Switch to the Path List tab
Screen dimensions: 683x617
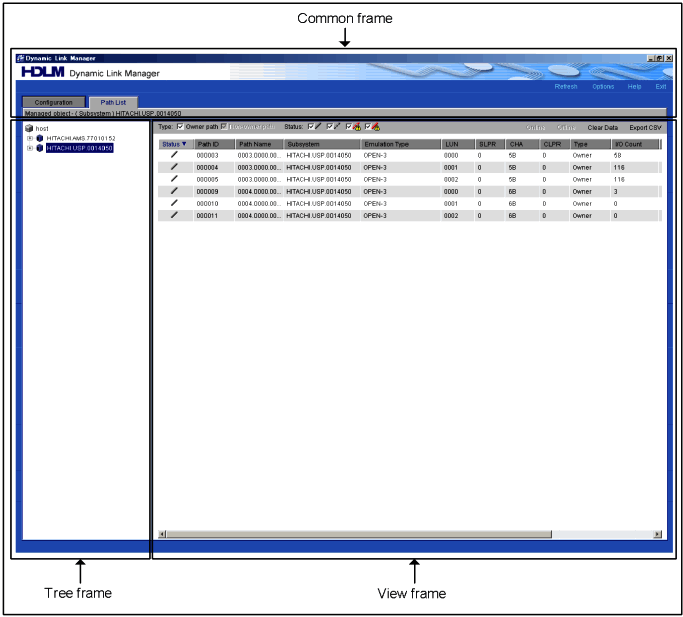[x=113, y=102]
